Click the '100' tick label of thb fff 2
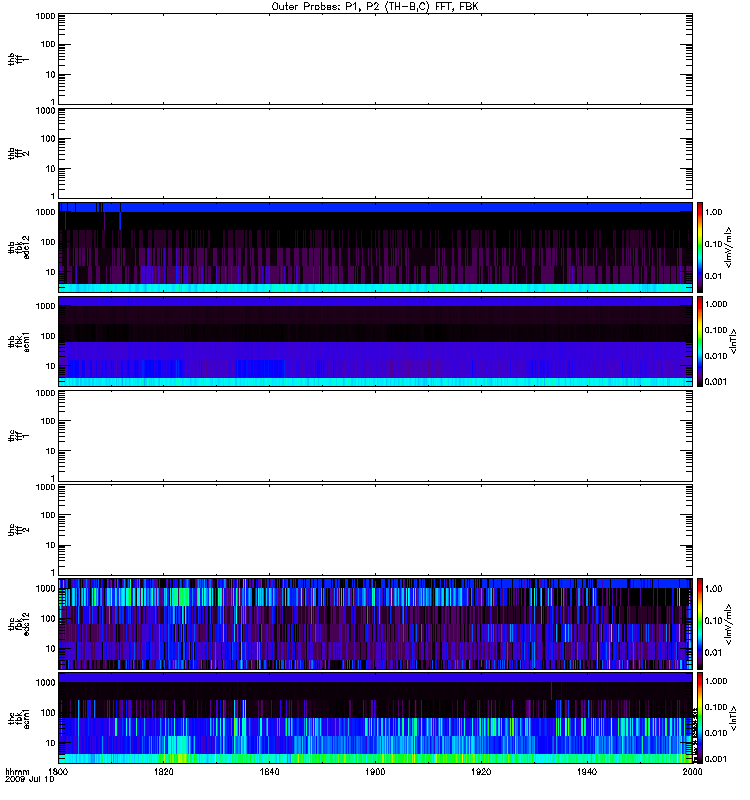This screenshot has width=750, height=800. click(x=48, y=139)
